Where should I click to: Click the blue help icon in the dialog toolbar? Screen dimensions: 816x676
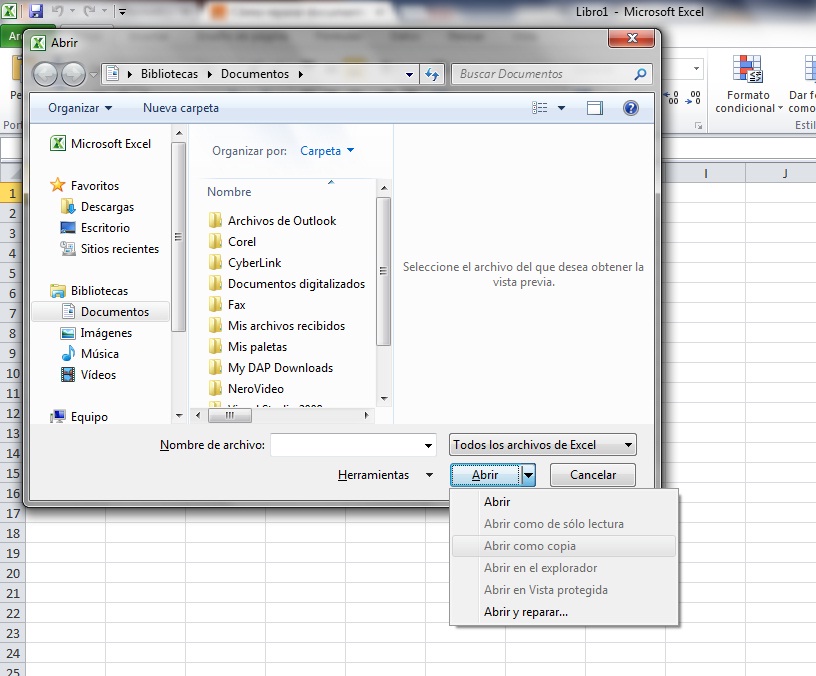630,108
